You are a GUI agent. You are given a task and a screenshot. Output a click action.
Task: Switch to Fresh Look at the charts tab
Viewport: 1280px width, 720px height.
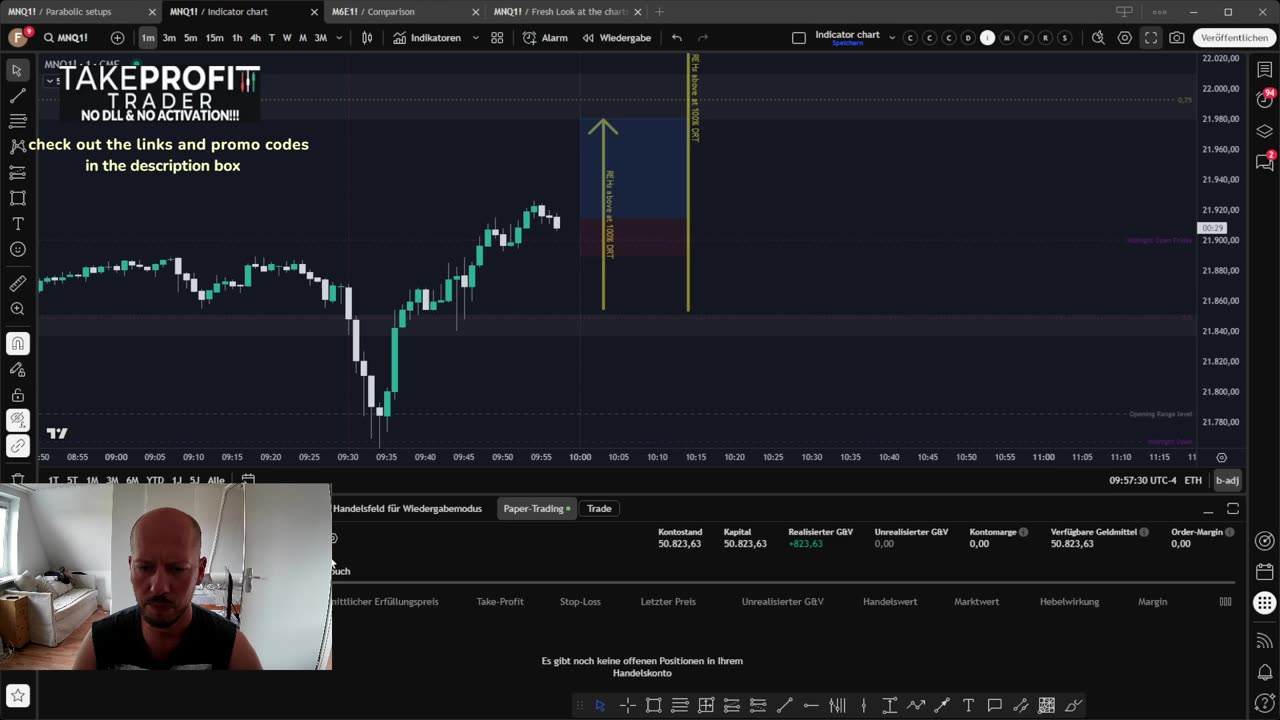[565, 12]
